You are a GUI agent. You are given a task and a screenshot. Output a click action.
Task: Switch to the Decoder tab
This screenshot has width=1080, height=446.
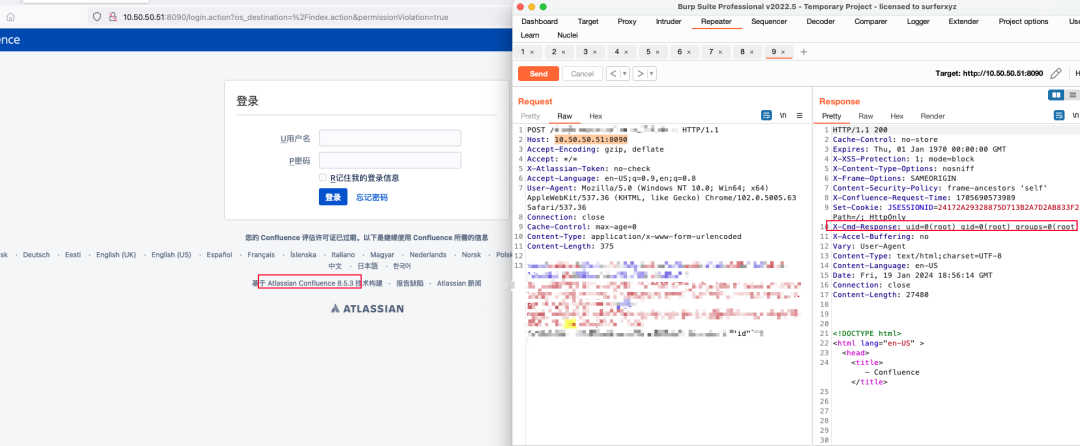pos(820,21)
